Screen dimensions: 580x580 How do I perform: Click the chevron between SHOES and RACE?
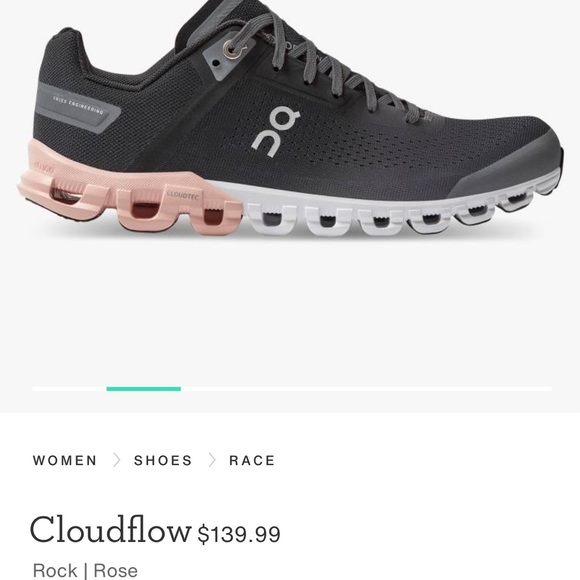pyautogui.click(x=212, y=460)
